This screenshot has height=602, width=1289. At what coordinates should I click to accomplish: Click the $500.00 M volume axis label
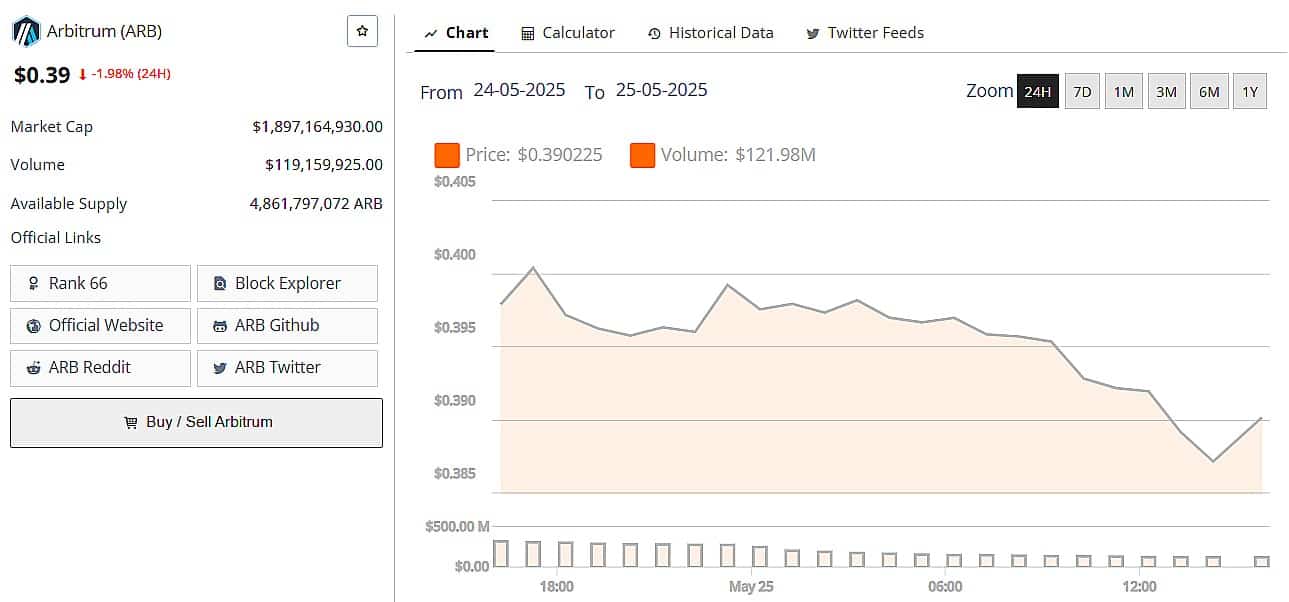coord(457,526)
